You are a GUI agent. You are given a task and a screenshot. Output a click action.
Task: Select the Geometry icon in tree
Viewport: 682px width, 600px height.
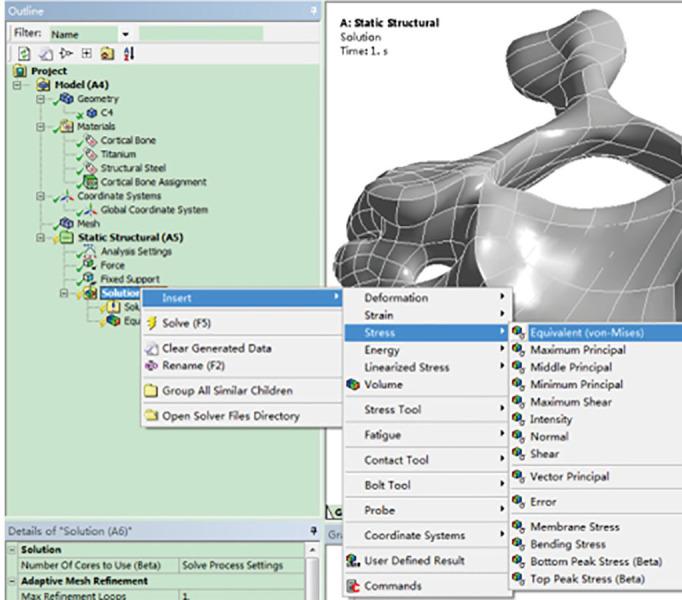tap(67, 98)
